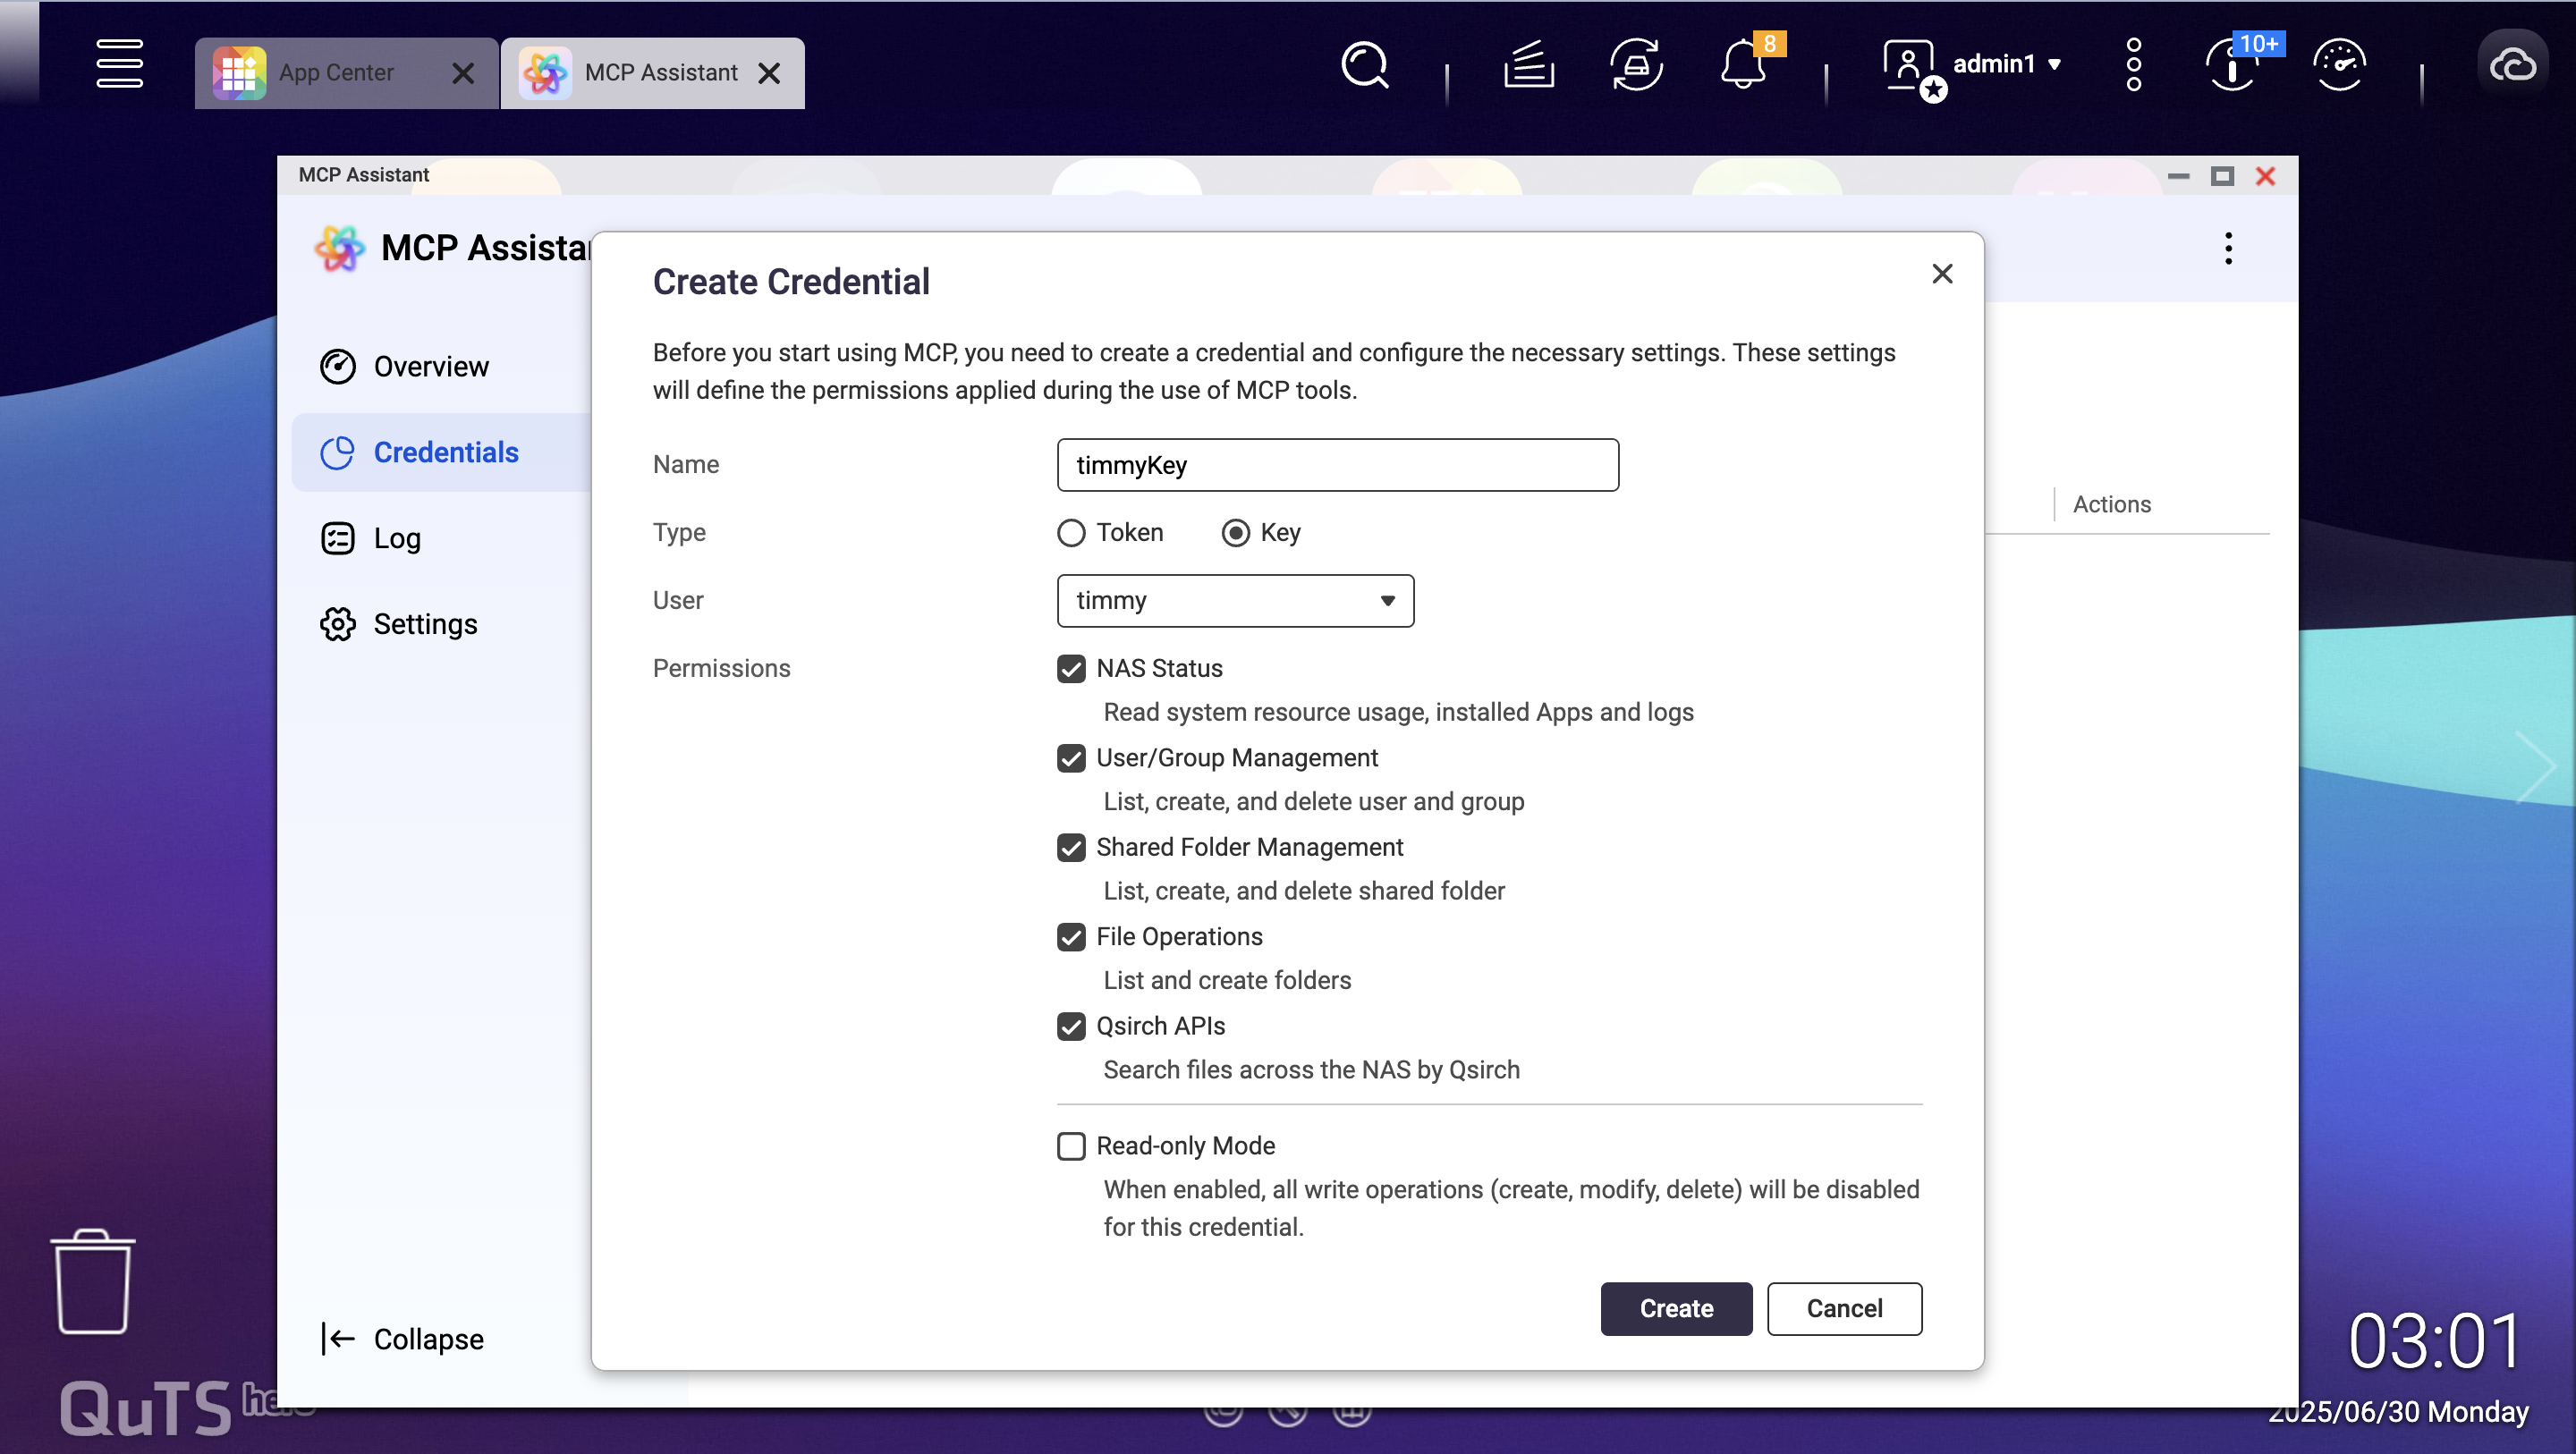Click the Create button
This screenshot has height=1454, width=2576.
click(1676, 1309)
